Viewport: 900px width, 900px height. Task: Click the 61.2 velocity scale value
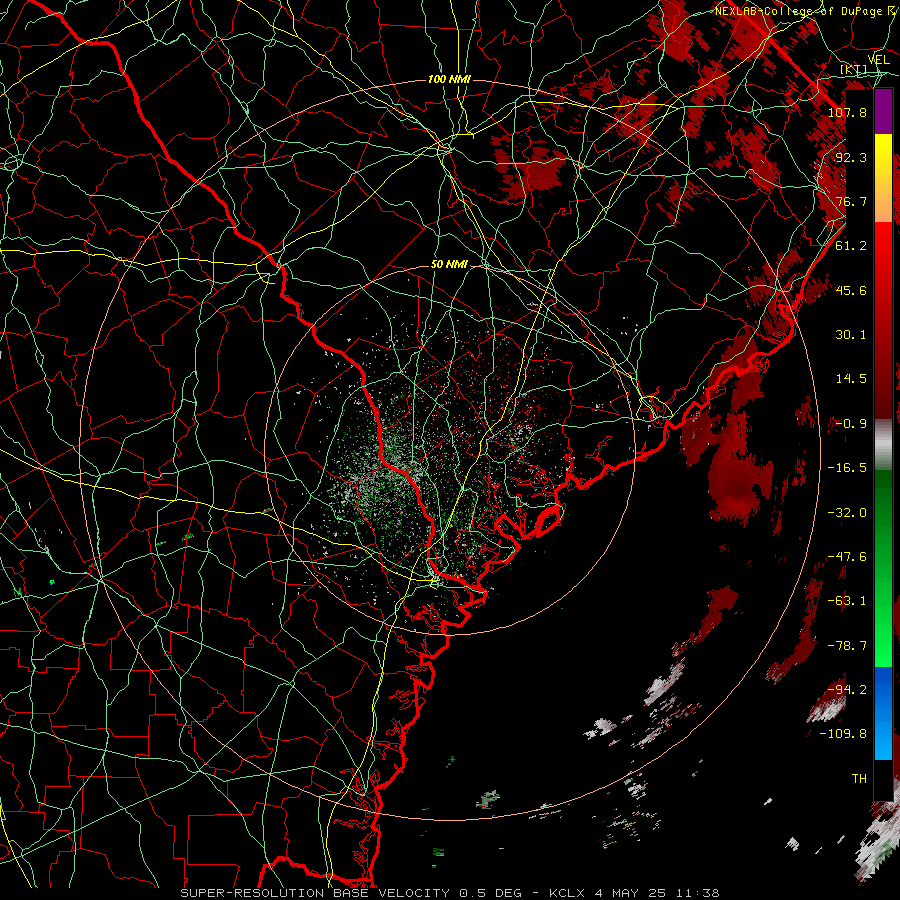point(851,246)
